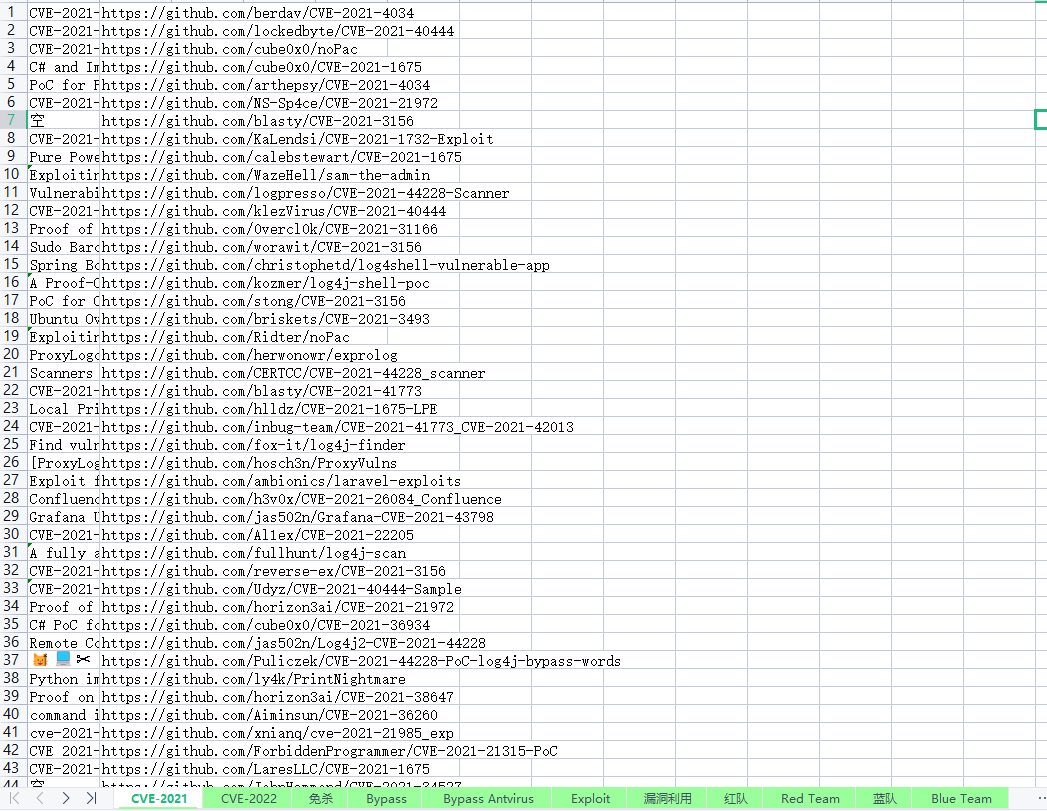
Task: Jump to the first sheet tab arrow
Action: [x=15, y=798]
